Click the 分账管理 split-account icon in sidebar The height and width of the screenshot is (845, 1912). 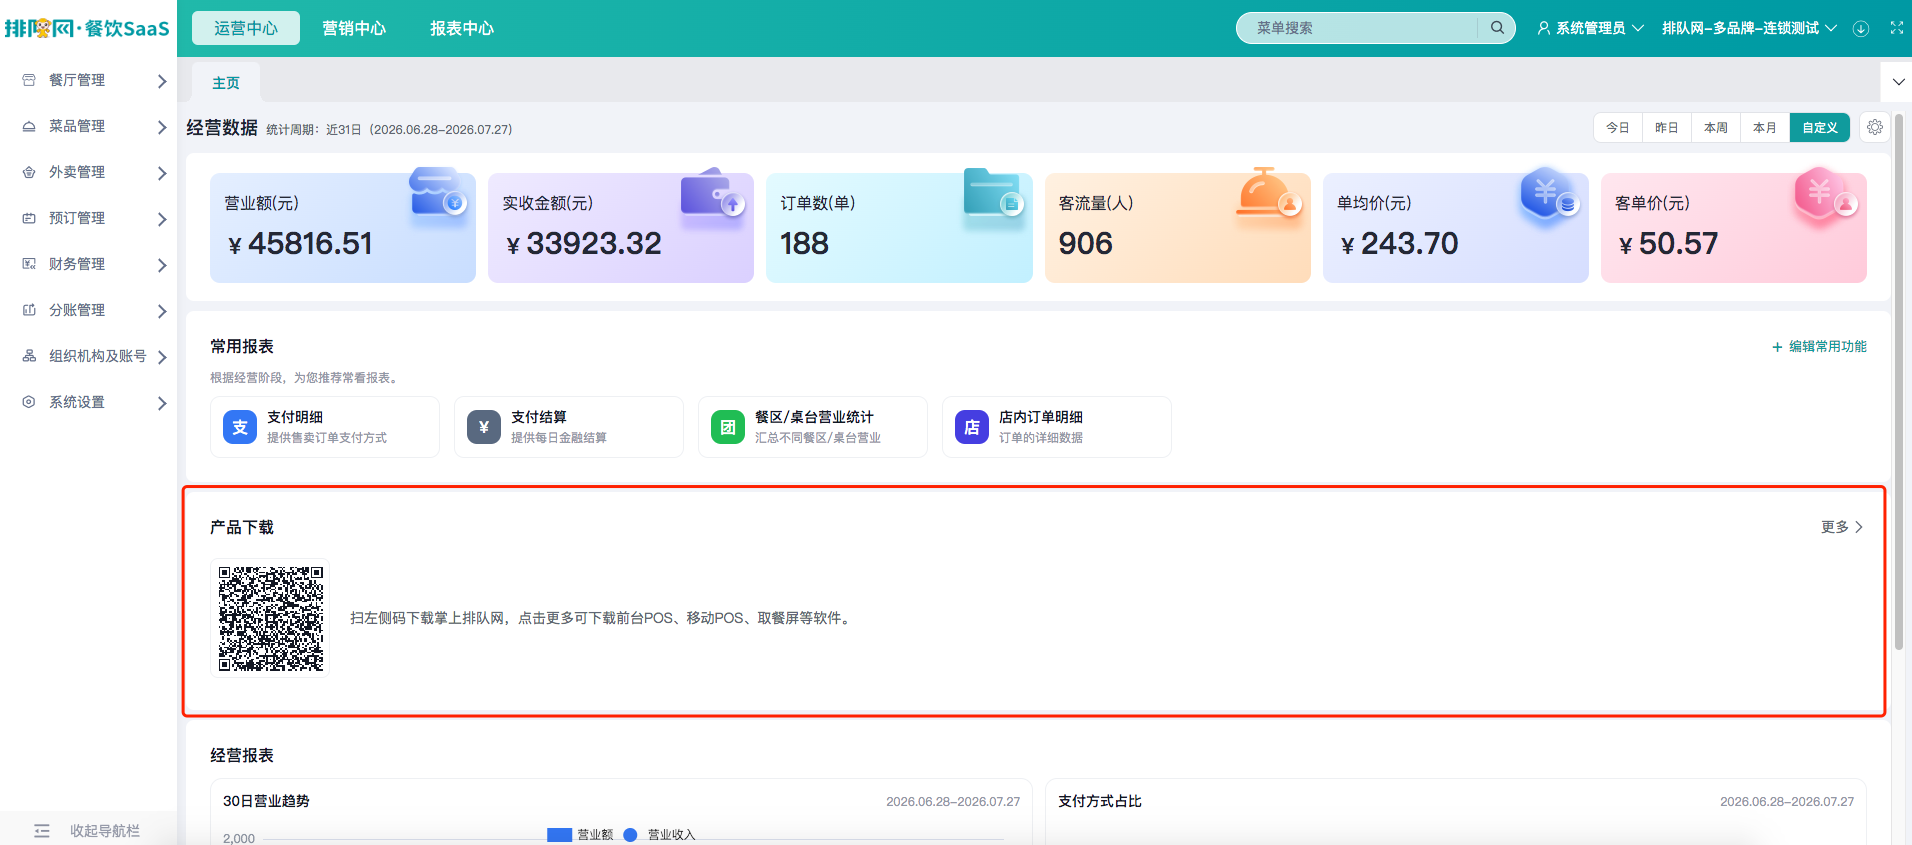coord(29,310)
